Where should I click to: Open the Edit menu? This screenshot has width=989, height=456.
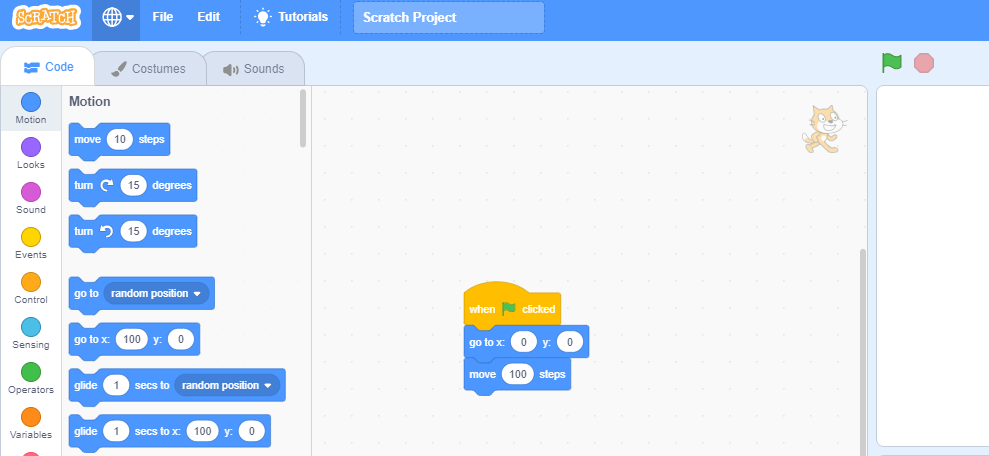tap(208, 17)
